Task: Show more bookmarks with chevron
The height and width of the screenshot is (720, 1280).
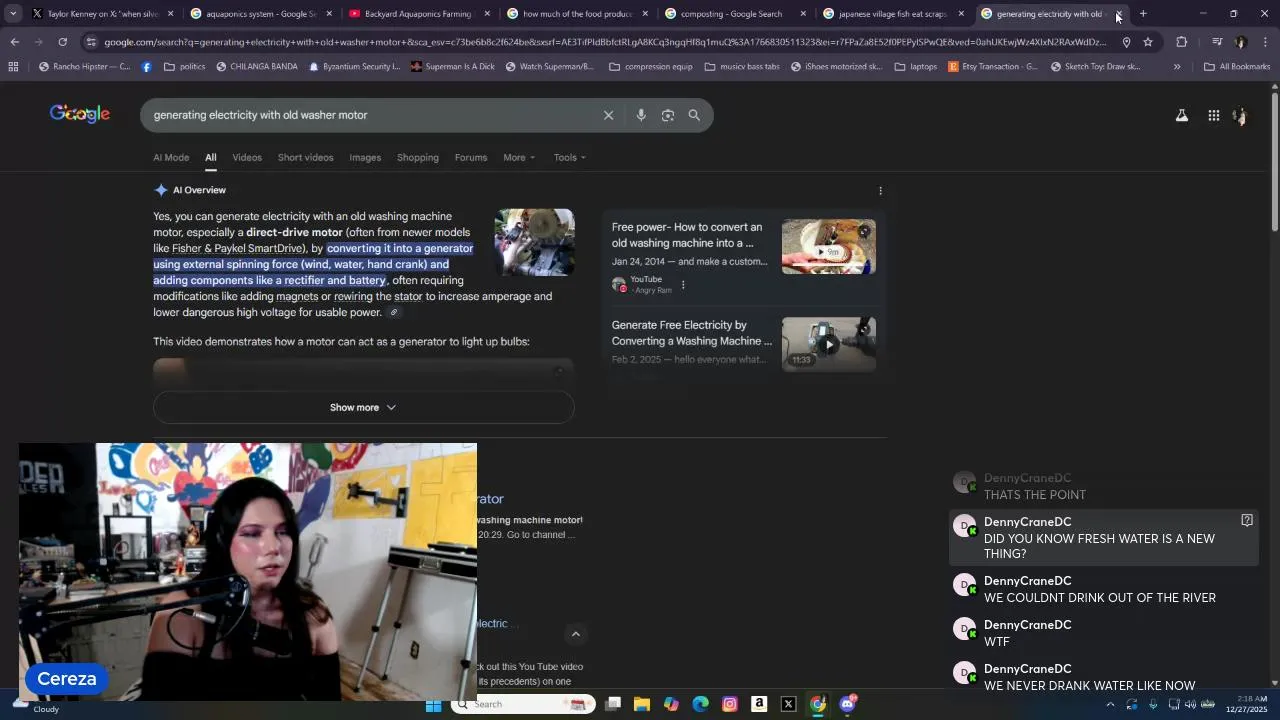Action: pos(1177,67)
